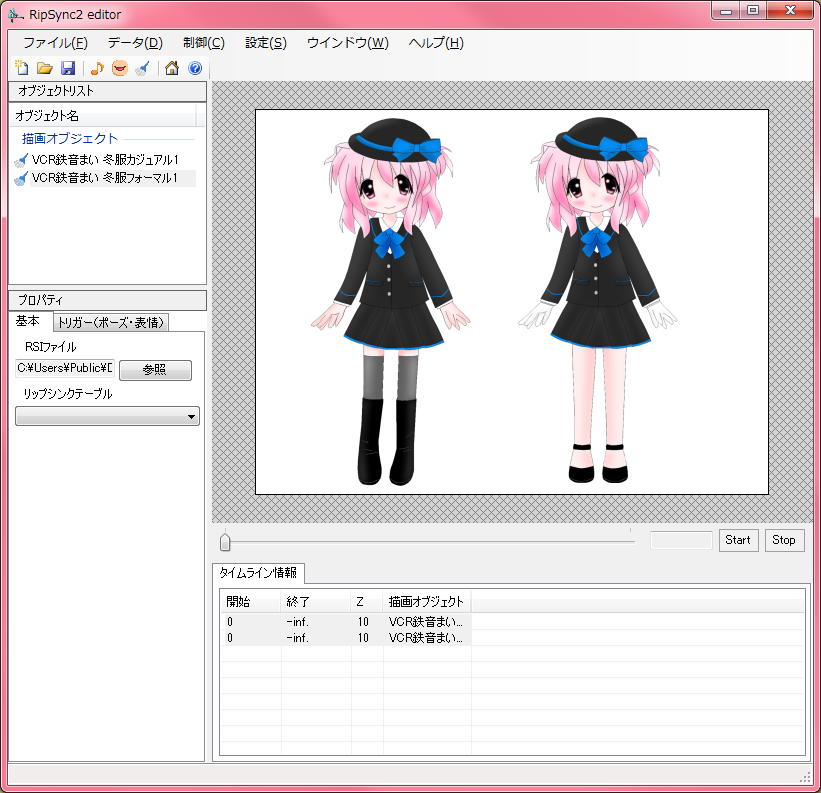This screenshot has width=821, height=793.
Task: Click the RSI file path input field
Action: (x=64, y=368)
